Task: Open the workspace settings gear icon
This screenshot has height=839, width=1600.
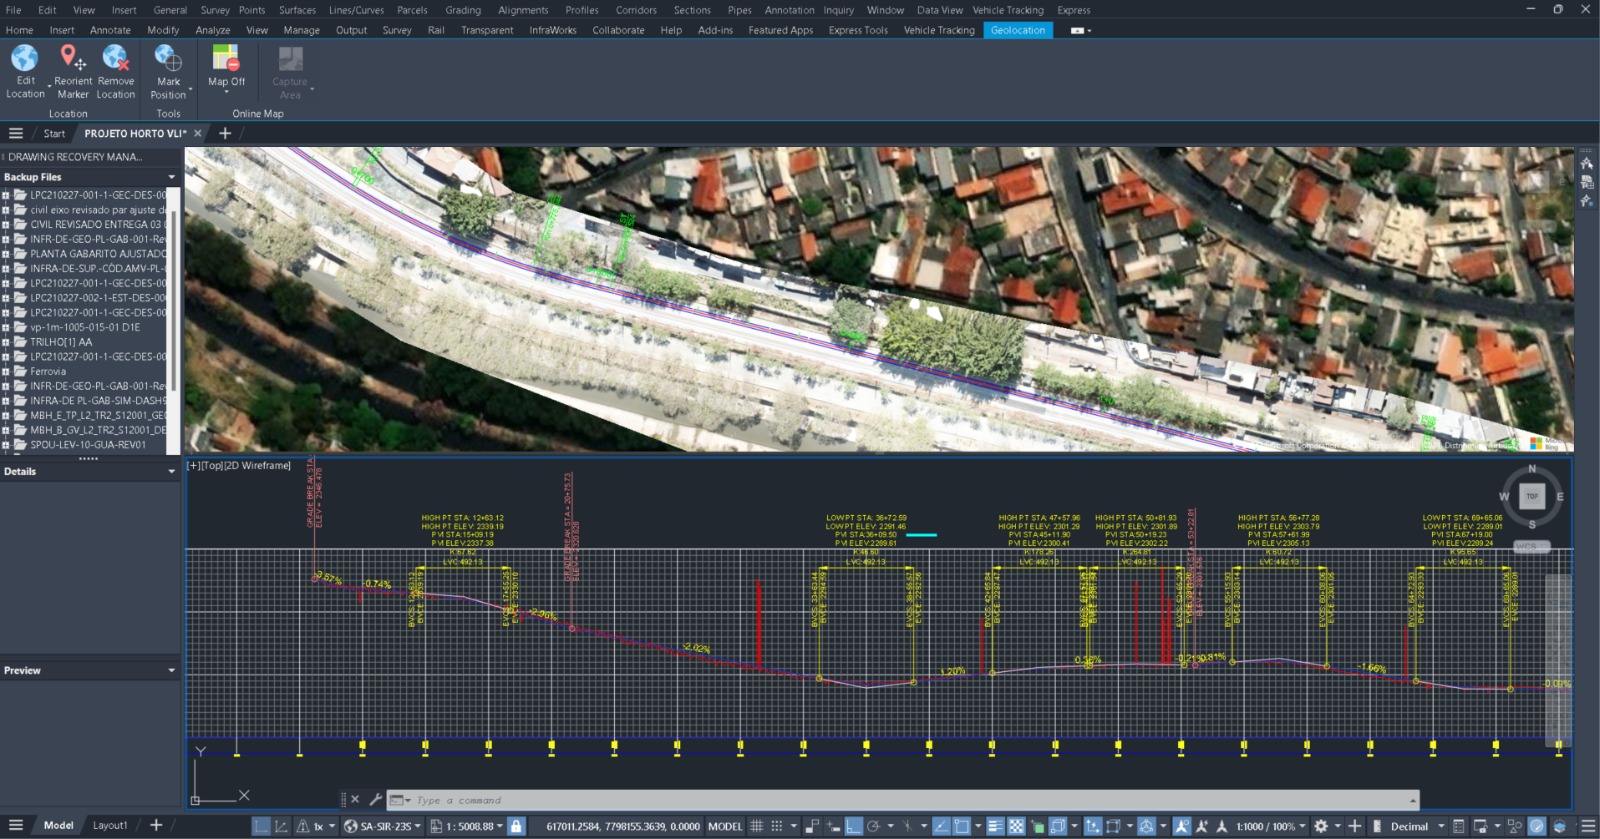Action: (x=1321, y=826)
